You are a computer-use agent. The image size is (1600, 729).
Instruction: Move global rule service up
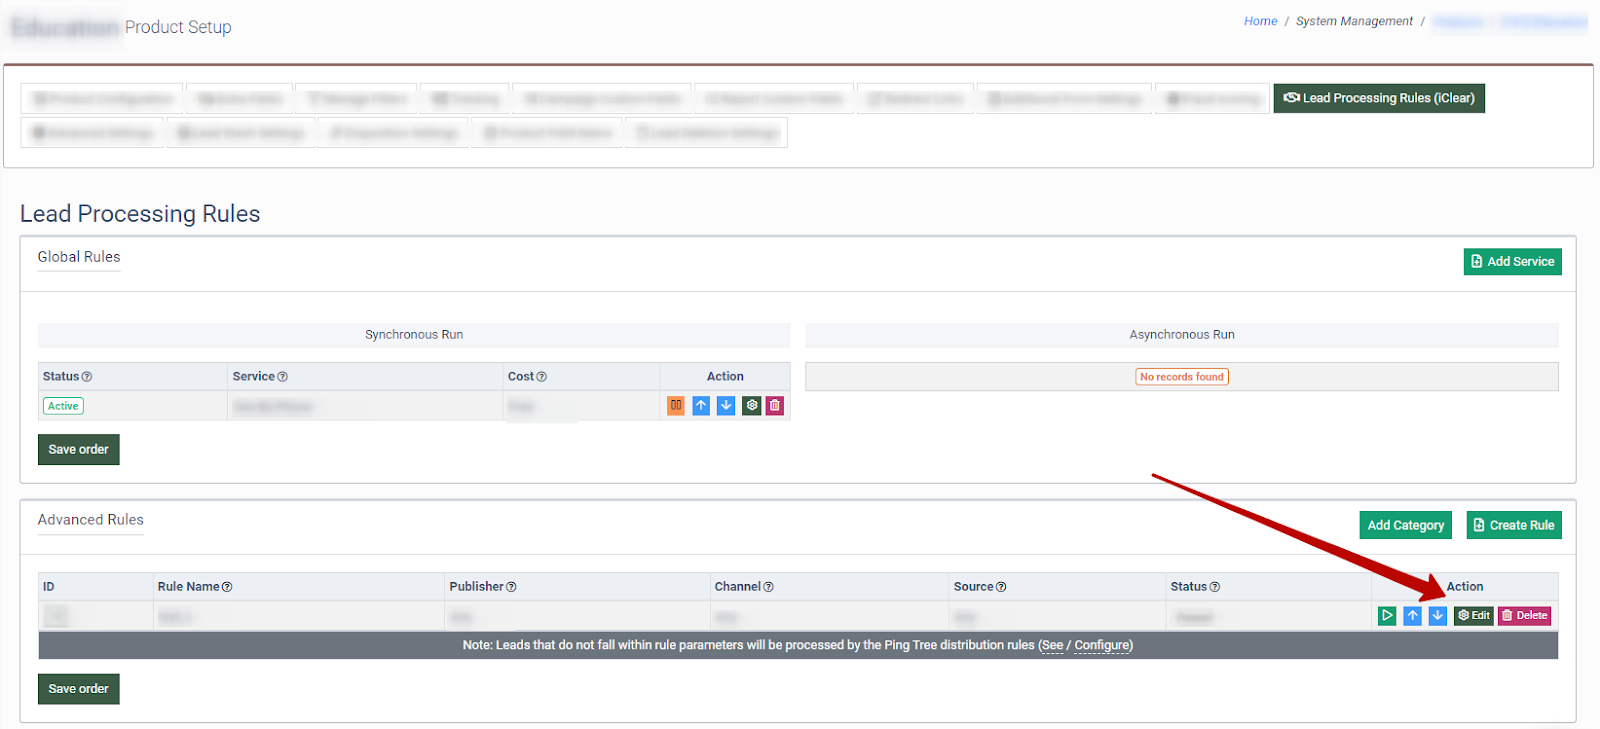pos(701,406)
